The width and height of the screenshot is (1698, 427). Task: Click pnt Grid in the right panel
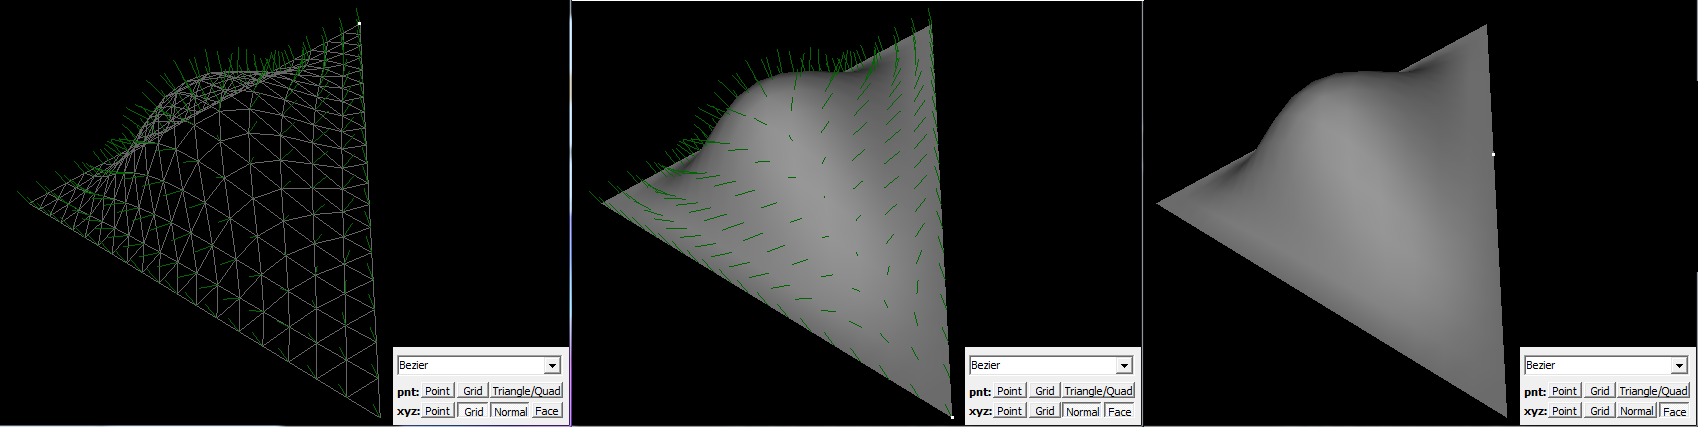point(1599,391)
